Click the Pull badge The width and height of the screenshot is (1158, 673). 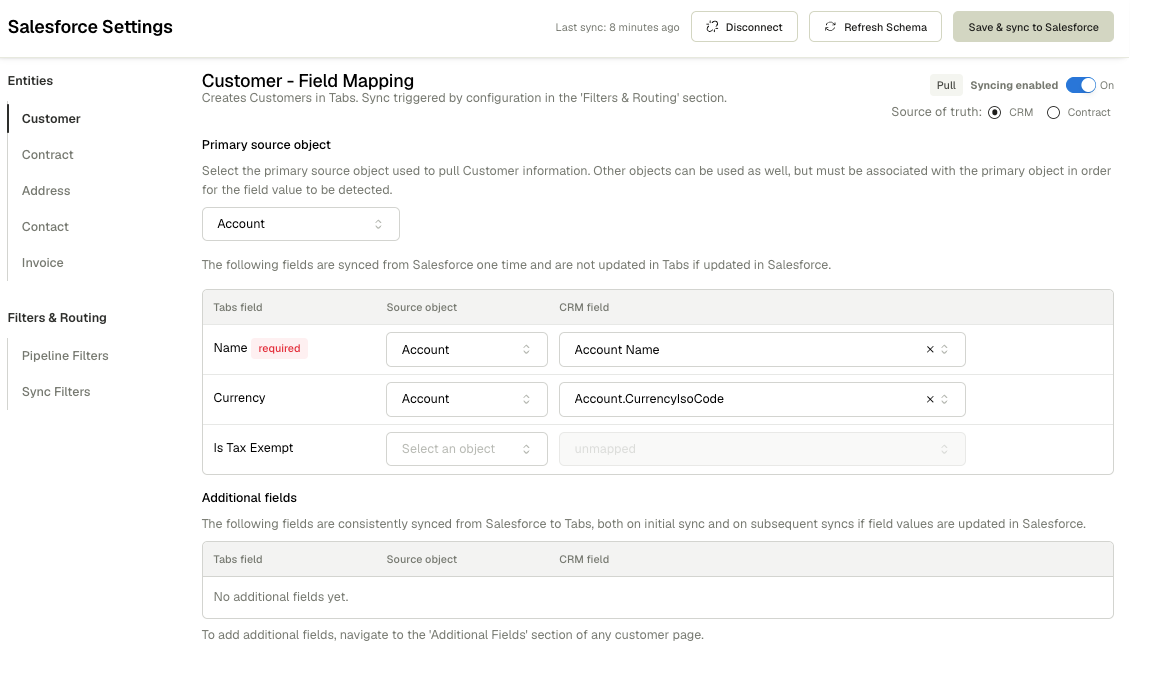point(946,85)
